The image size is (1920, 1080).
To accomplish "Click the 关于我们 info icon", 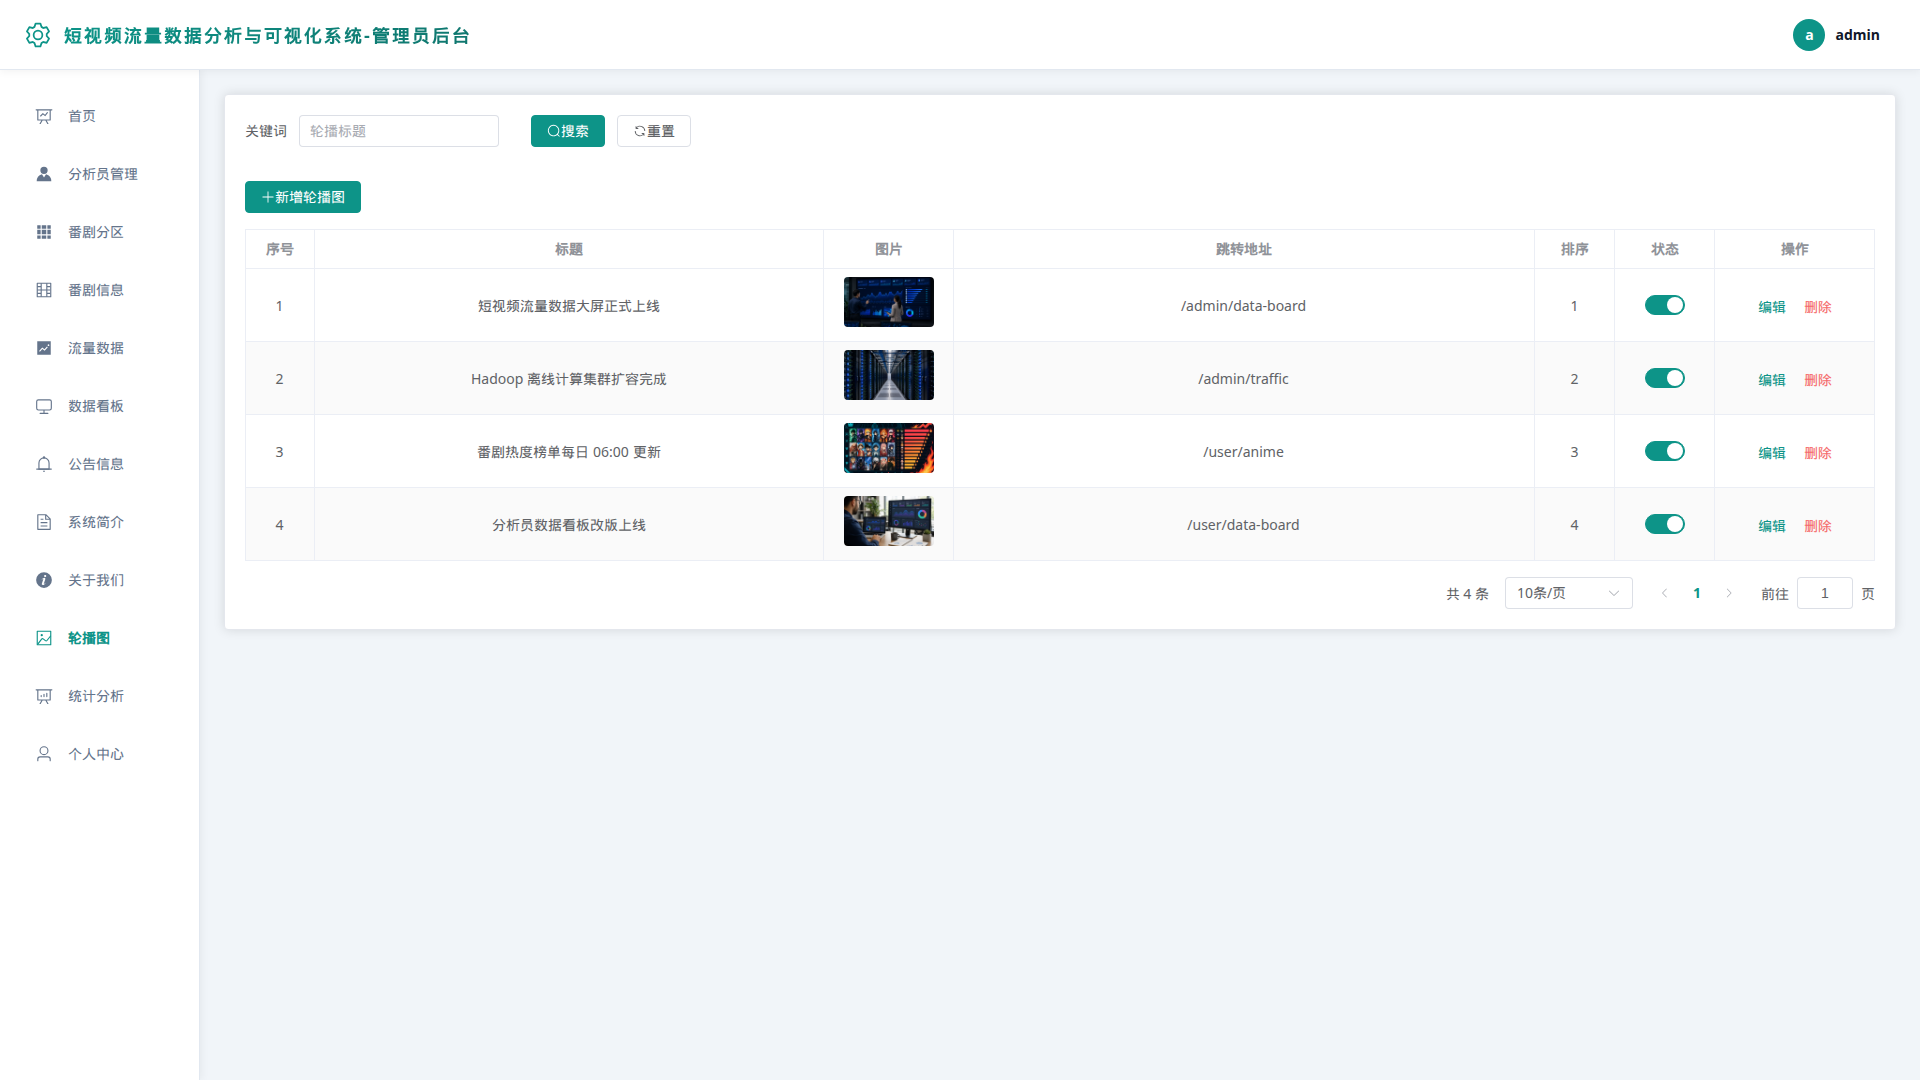I will coord(44,580).
